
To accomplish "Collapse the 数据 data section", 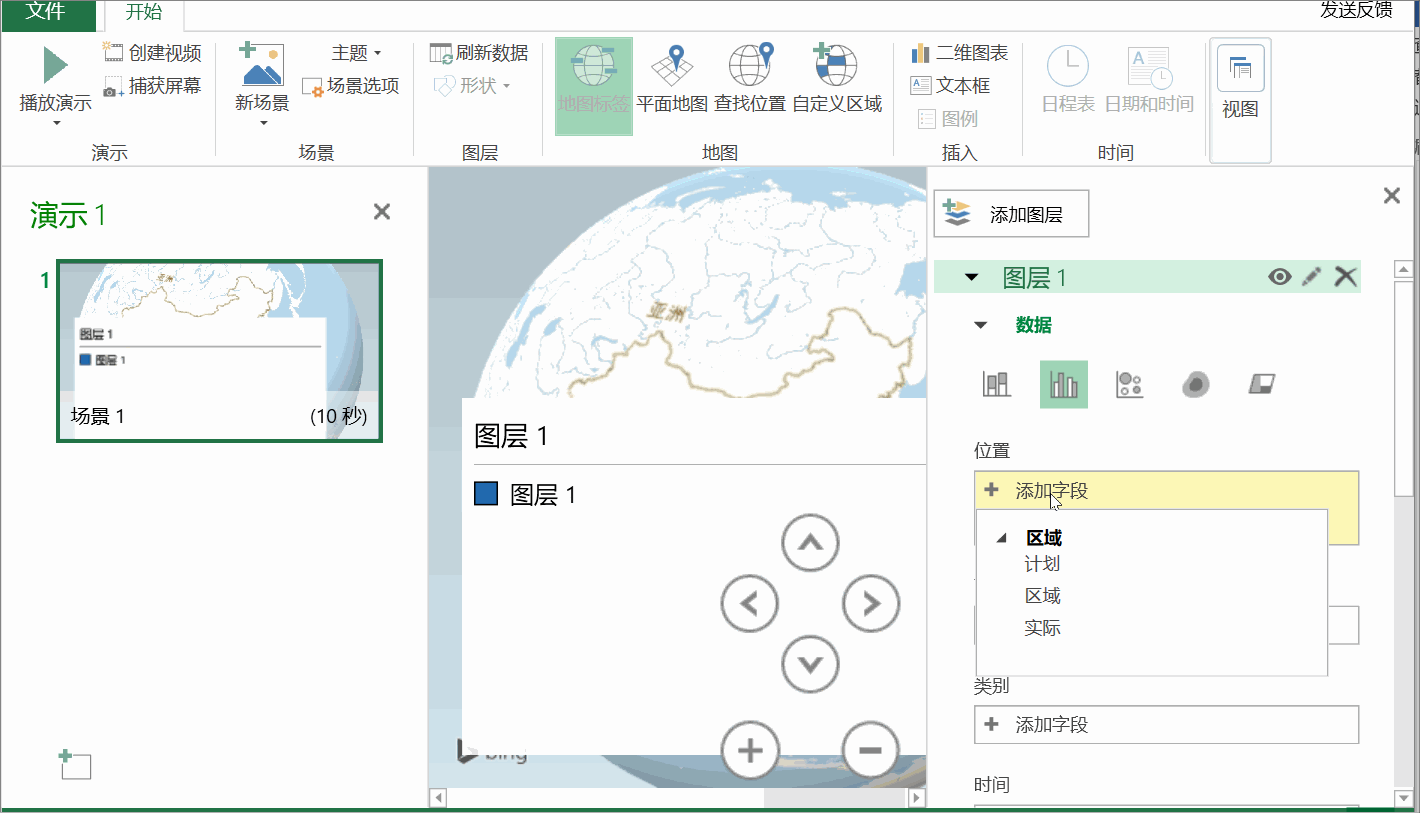I will coord(980,325).
